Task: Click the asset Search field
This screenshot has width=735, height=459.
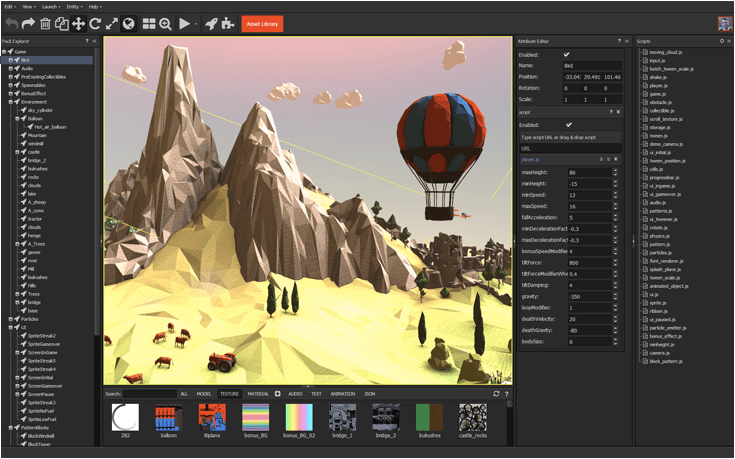Action: pyautogui.click(x=150, y=394)
